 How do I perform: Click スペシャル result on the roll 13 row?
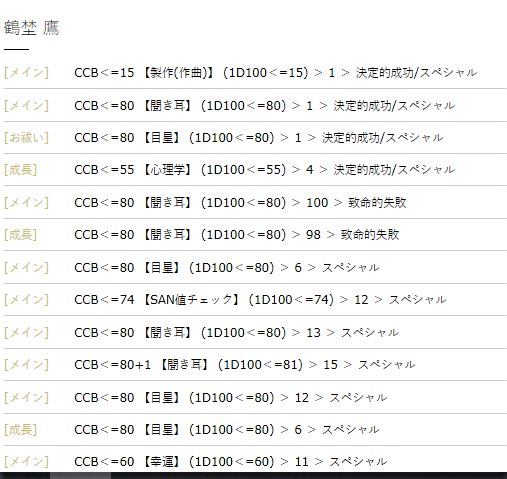pos(370,333)
